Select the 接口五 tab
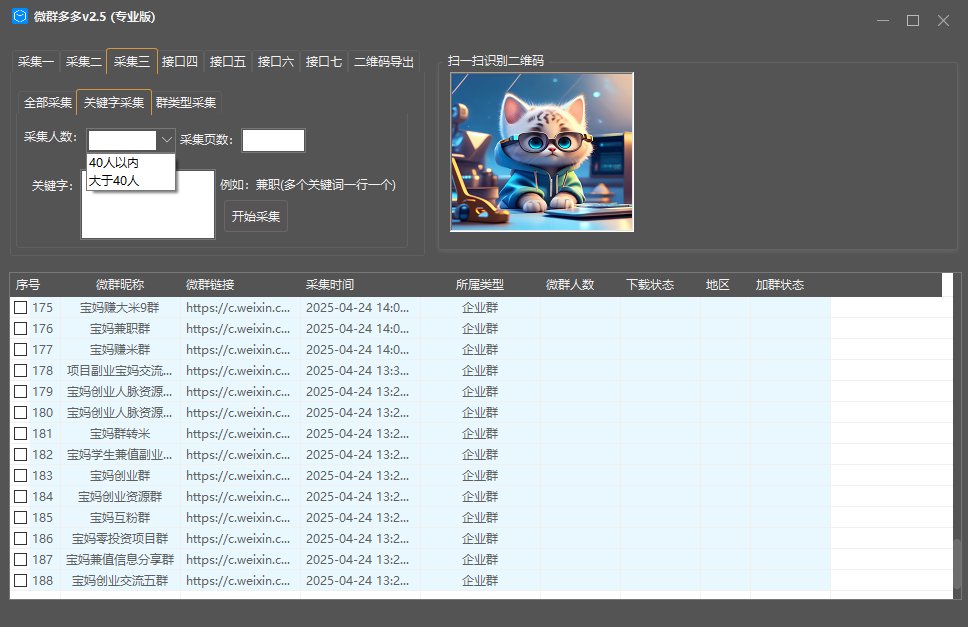The width and height of the screenshot is (968, 627). pyautogui.click(x=227, y=62)
